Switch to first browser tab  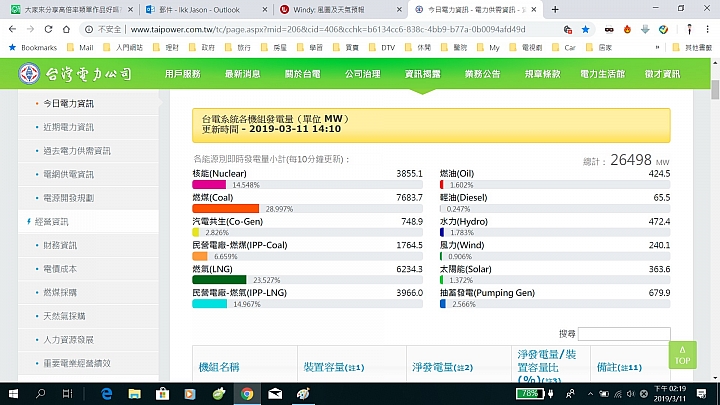71,10
